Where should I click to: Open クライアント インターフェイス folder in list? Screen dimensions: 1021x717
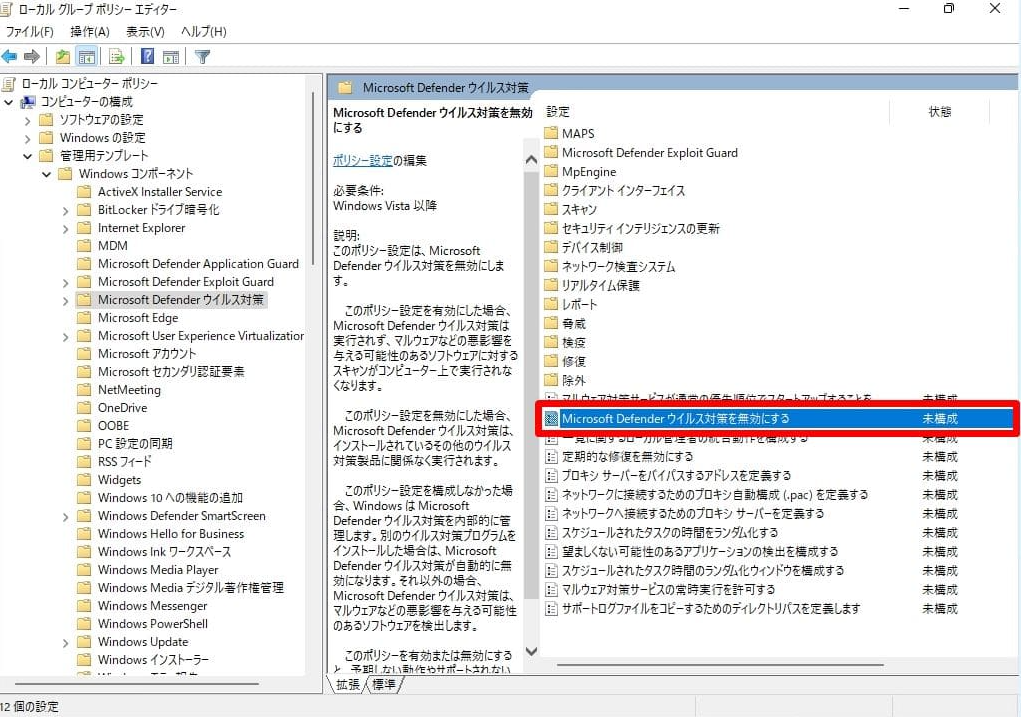[623, 190]
